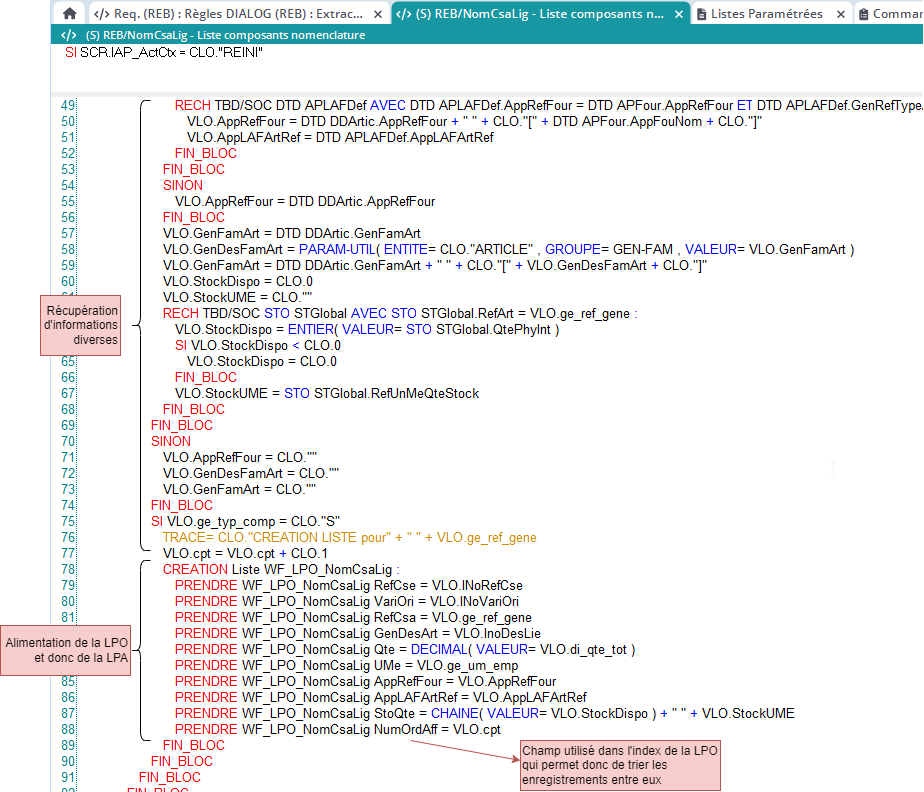Select the Alimentation de la LPO annotation box

[x=65, y=650]
